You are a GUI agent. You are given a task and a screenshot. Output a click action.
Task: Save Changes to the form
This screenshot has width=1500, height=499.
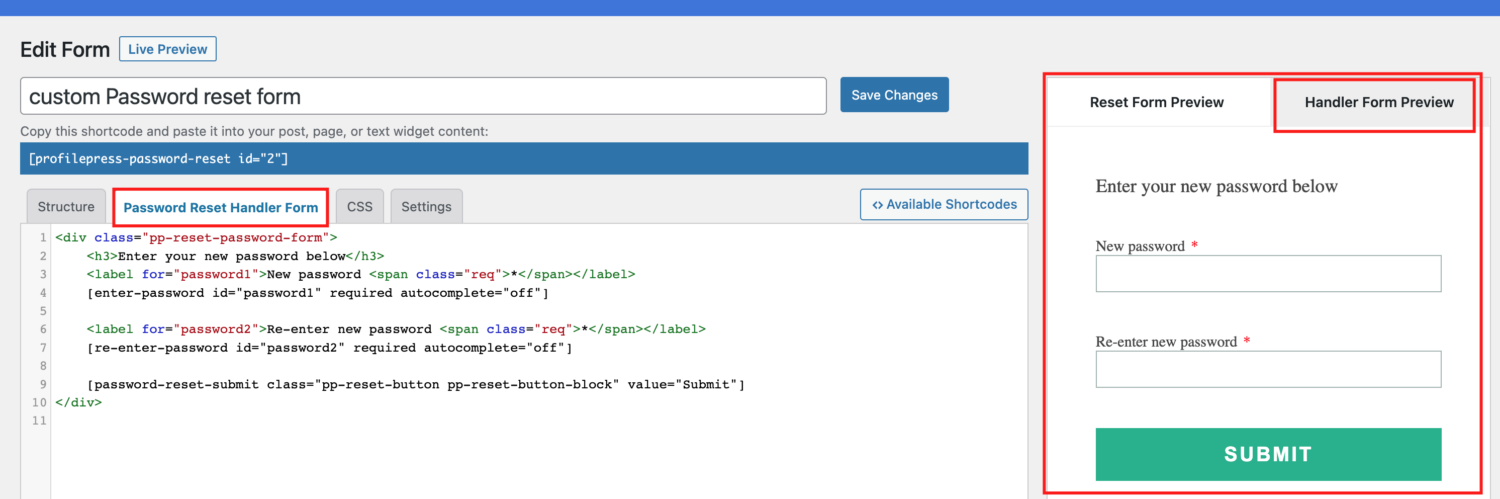(x=894, y=95)
